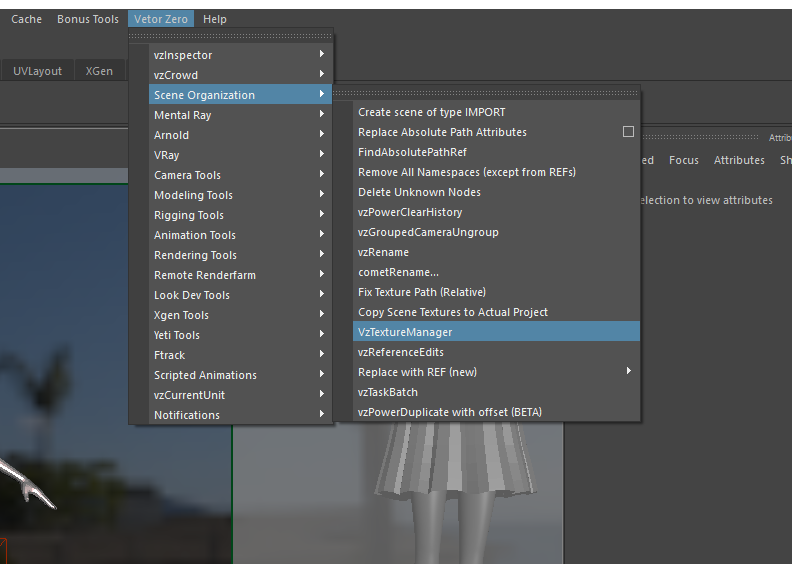Open the Focus menu in Attribute Editor
The height and width of the screenshot is (564, 792).
pyautogui.click(x=684, y=160)
